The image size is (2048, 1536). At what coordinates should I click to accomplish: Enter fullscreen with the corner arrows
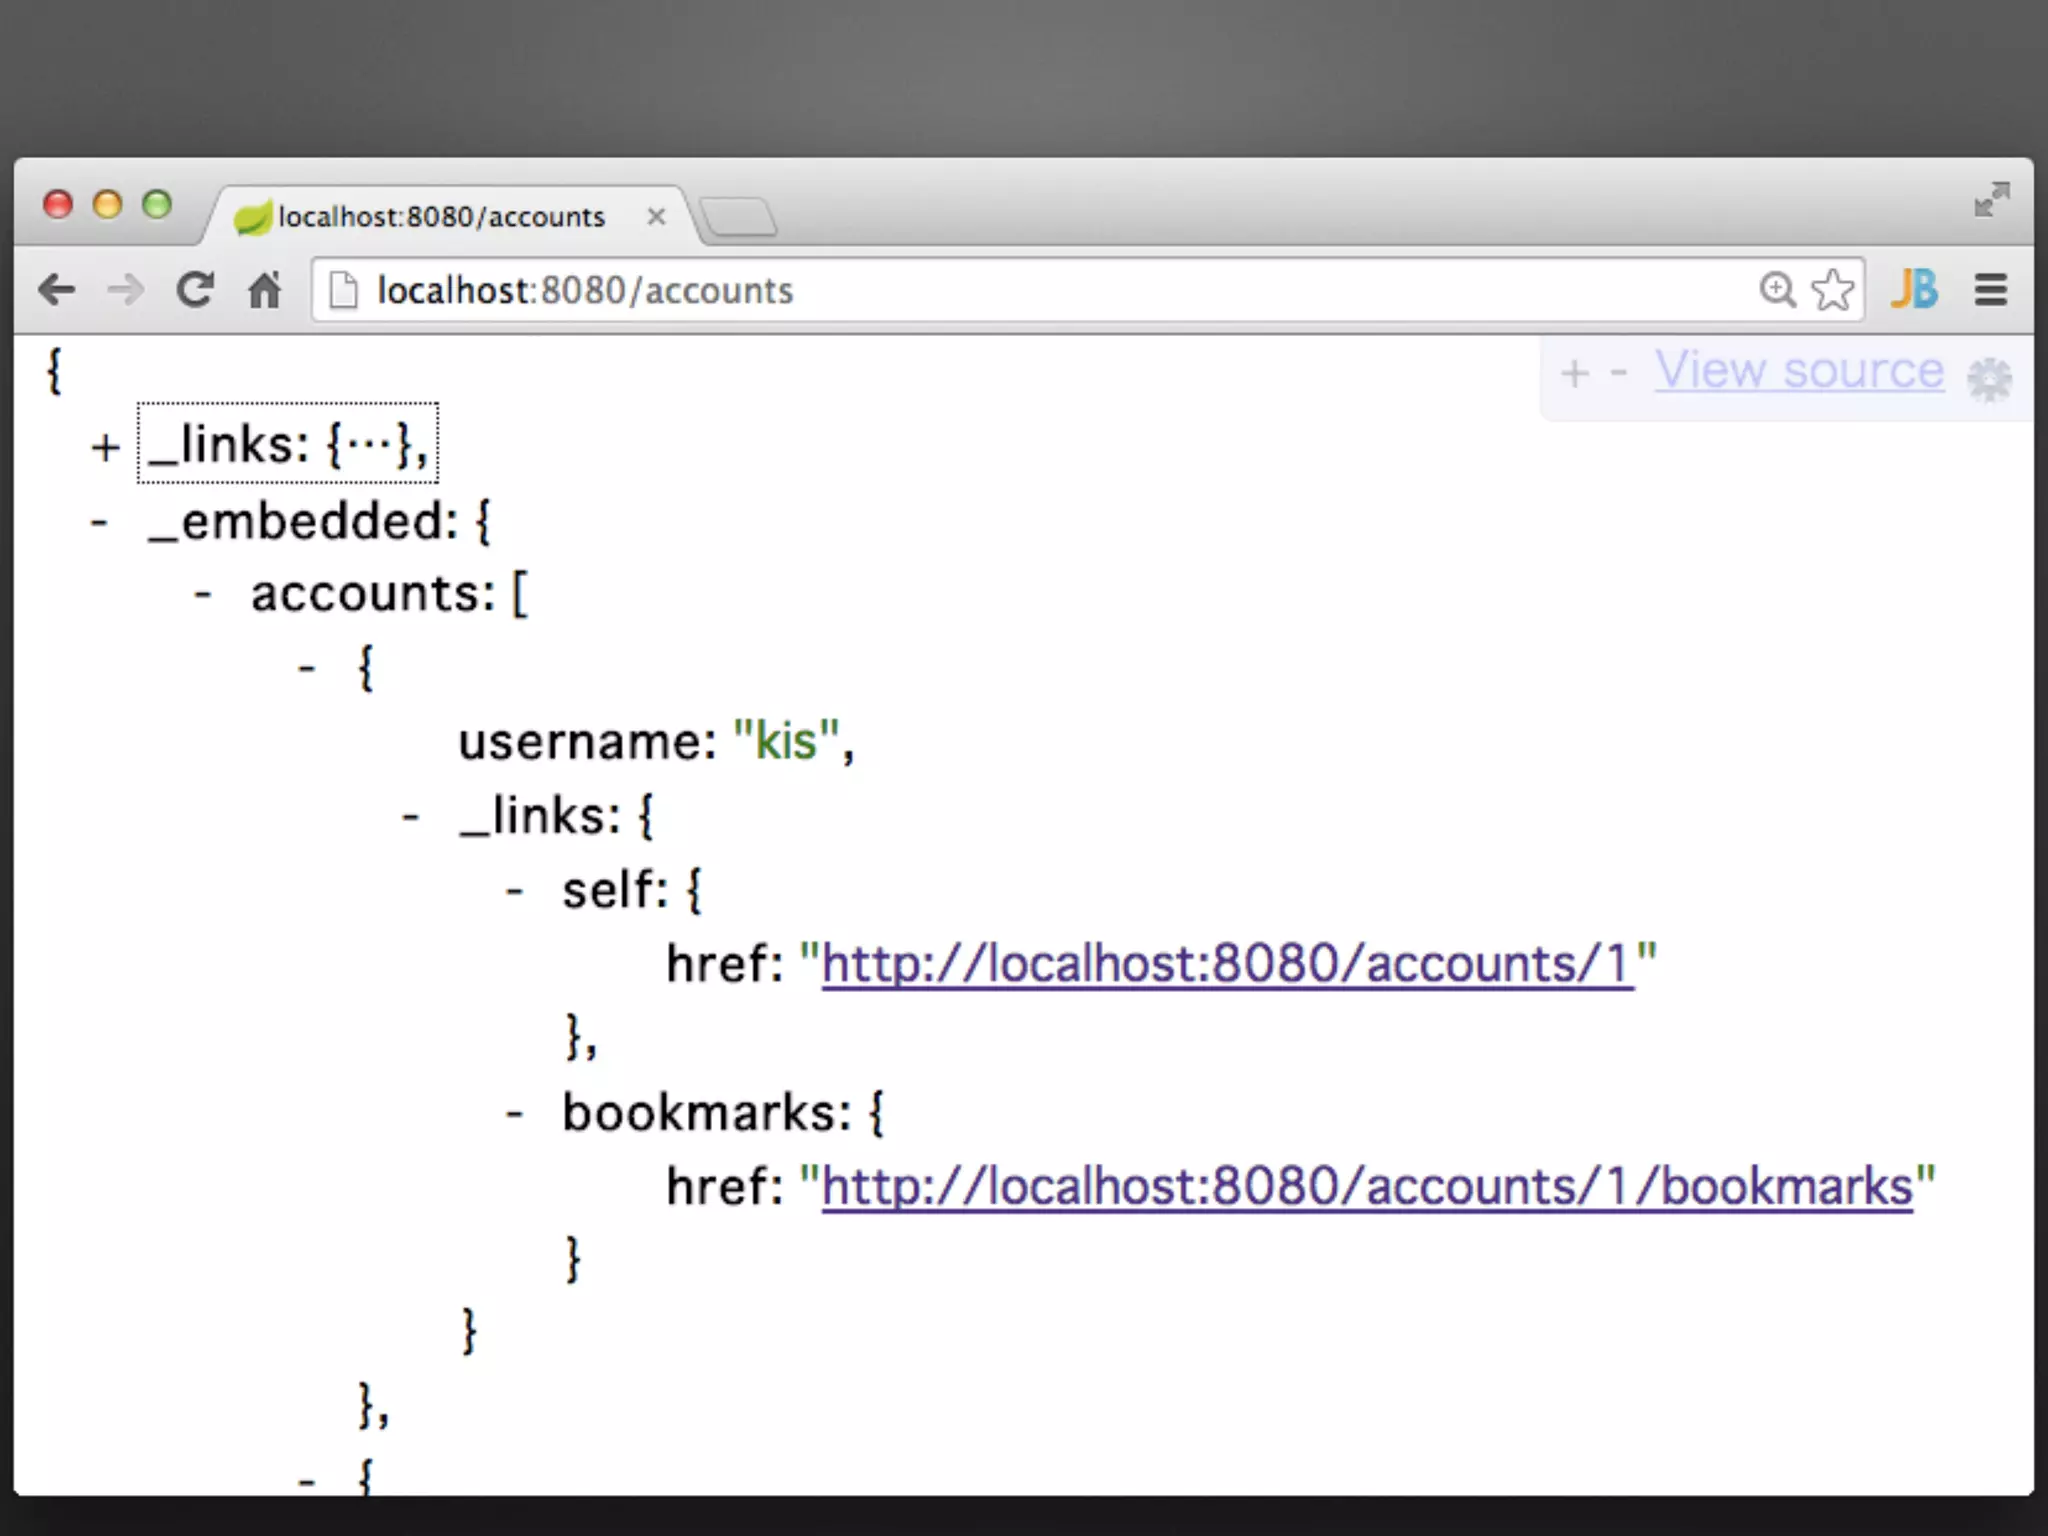(x=1991, y=200)
